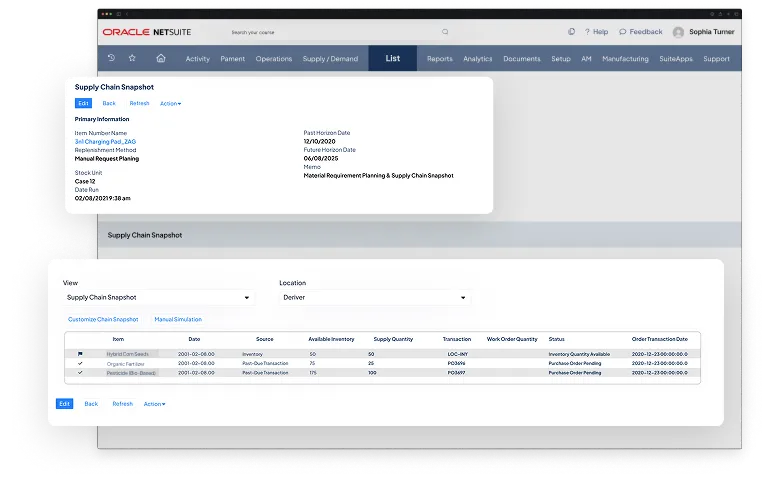Image resolution: width=771 pixels, height=485 pixels.
Task: Click the Status column header
Action: pos(557,339)
